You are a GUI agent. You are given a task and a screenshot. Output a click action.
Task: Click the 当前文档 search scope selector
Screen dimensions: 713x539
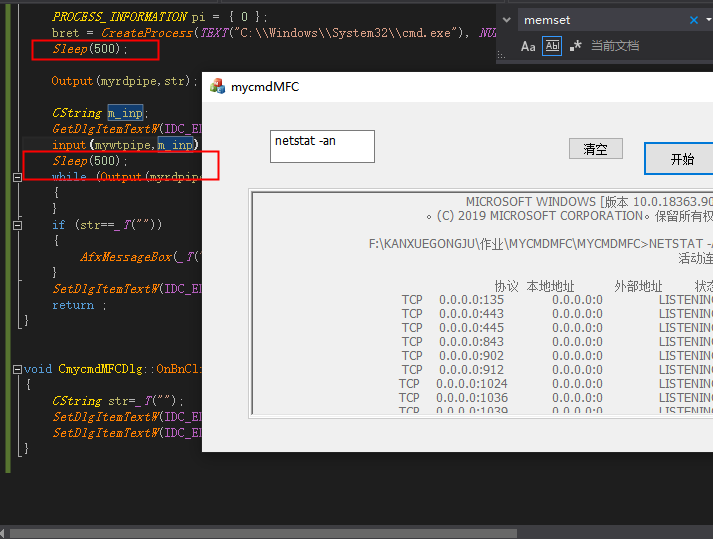tap(615, 46)
